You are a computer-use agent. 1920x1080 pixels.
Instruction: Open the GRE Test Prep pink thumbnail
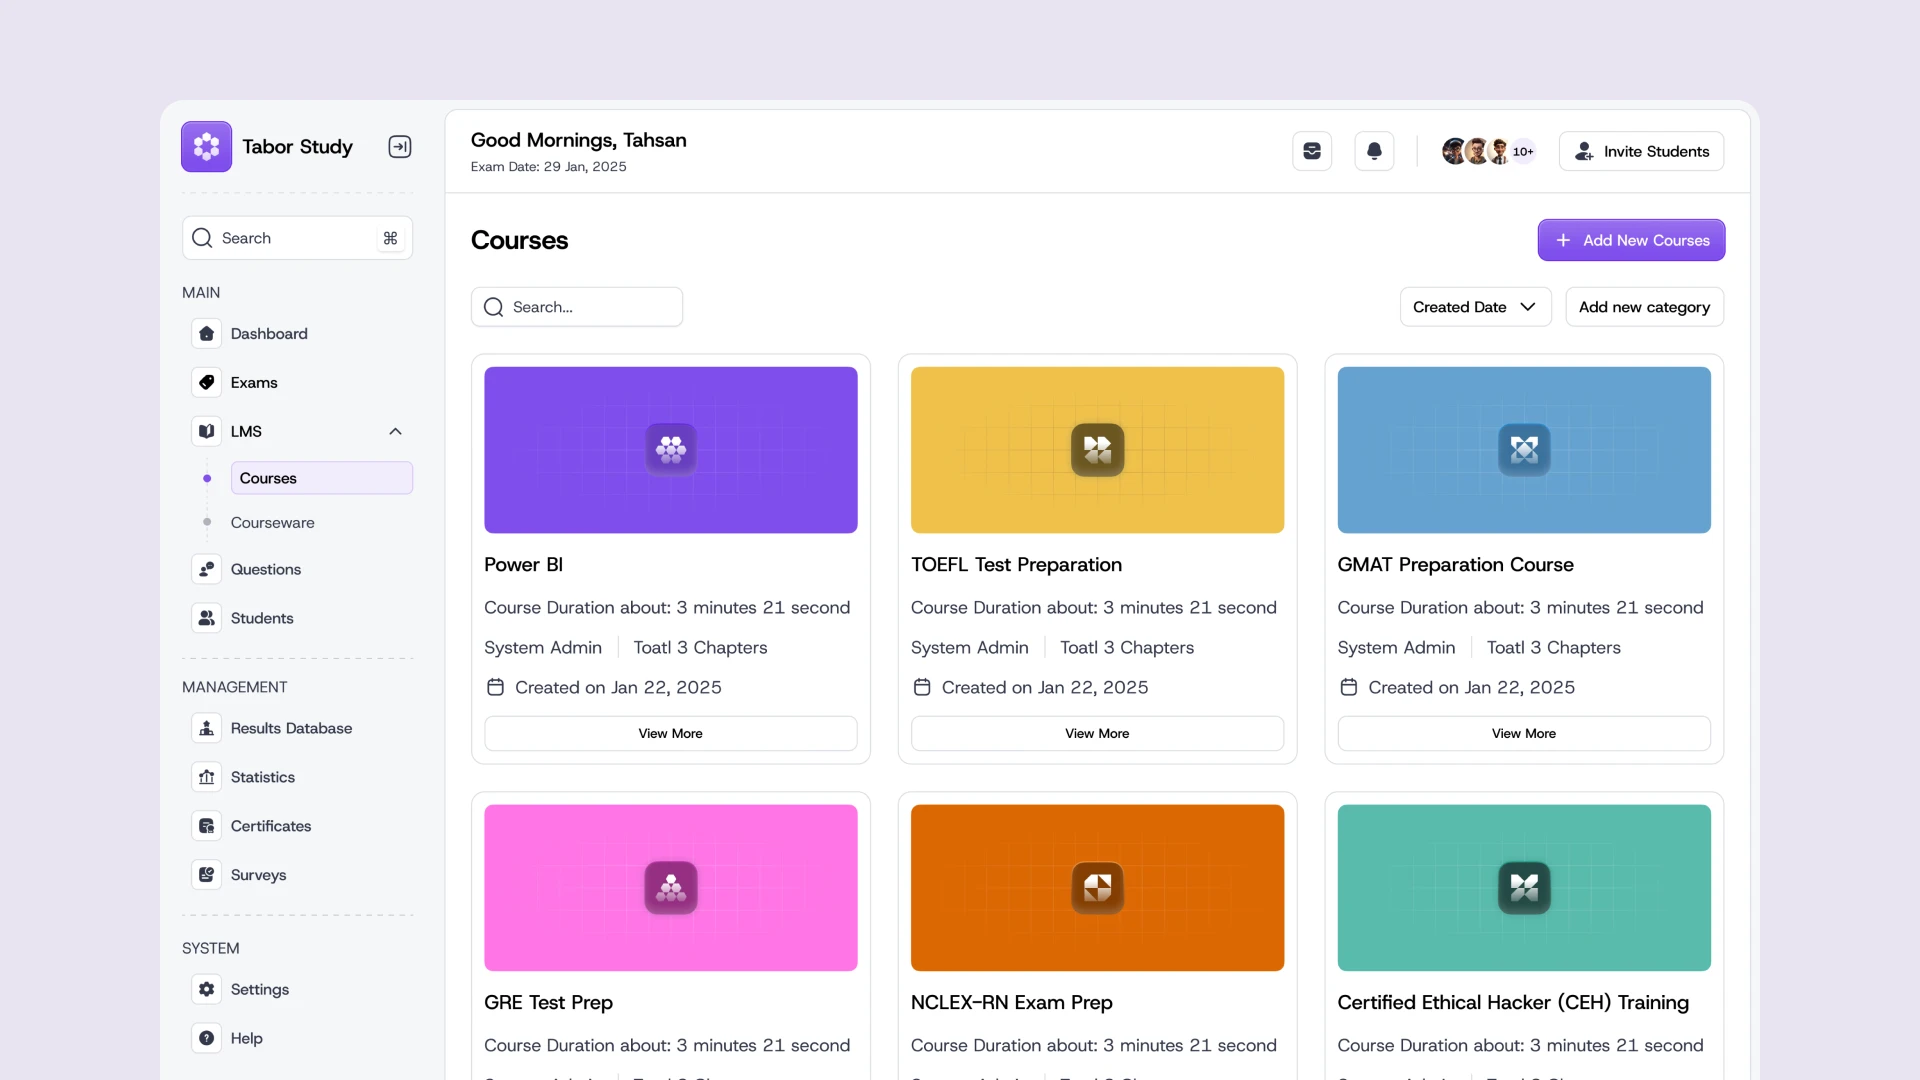coord(671,888)
